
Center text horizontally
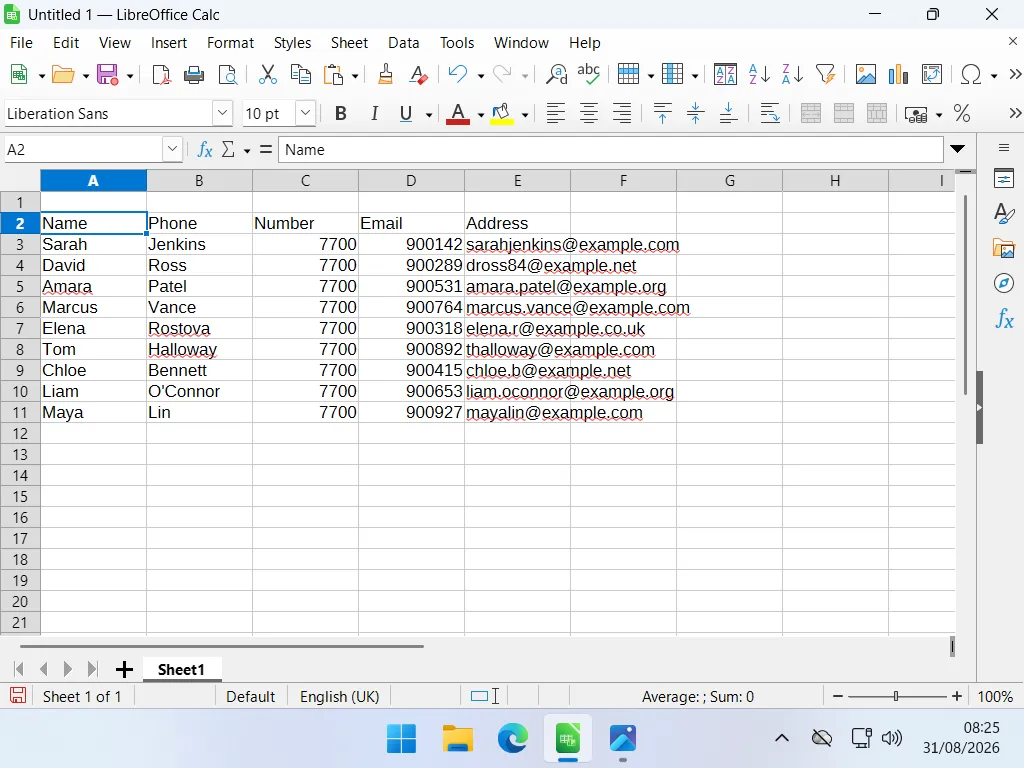[589, 114]
